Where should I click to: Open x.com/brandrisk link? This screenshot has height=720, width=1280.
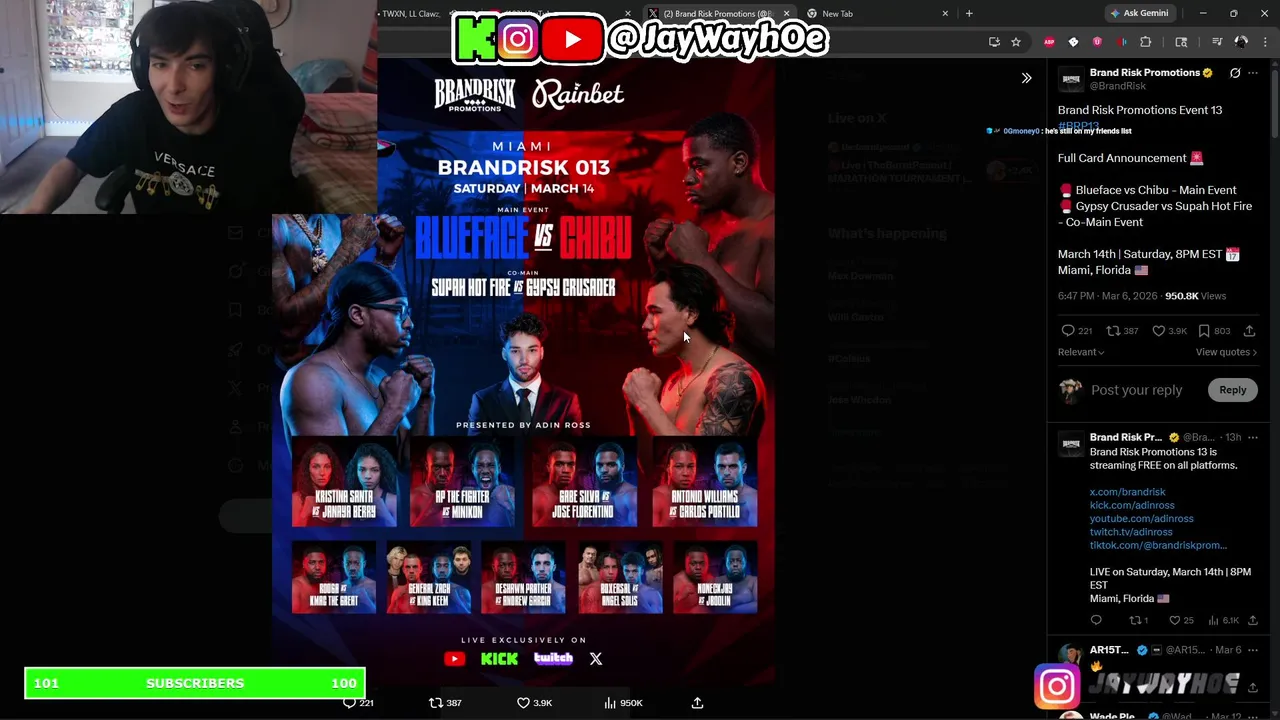pos(1127,492)
